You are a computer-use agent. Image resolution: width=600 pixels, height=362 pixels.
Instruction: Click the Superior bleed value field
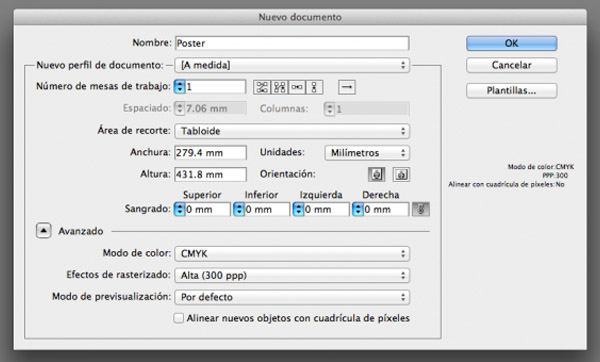click(208, 209)
